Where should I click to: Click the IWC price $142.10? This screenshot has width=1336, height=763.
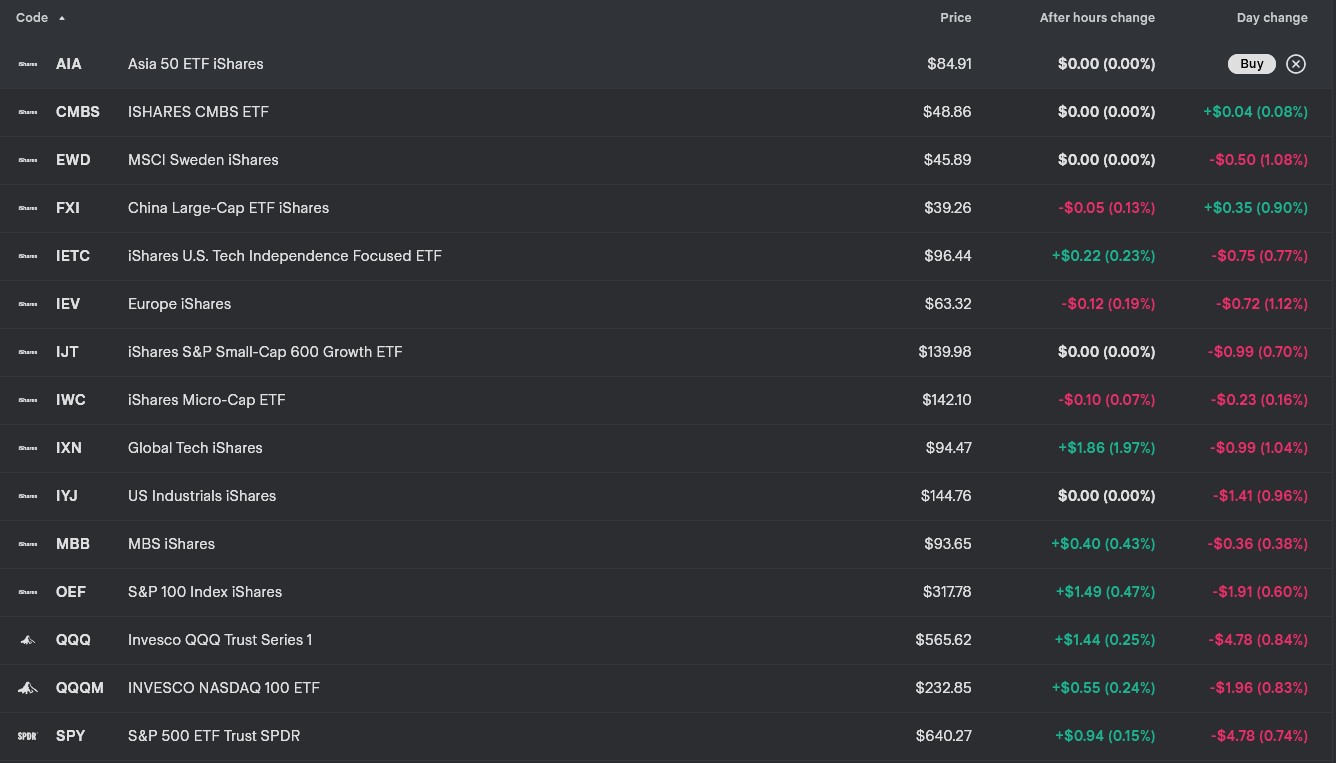946,400
